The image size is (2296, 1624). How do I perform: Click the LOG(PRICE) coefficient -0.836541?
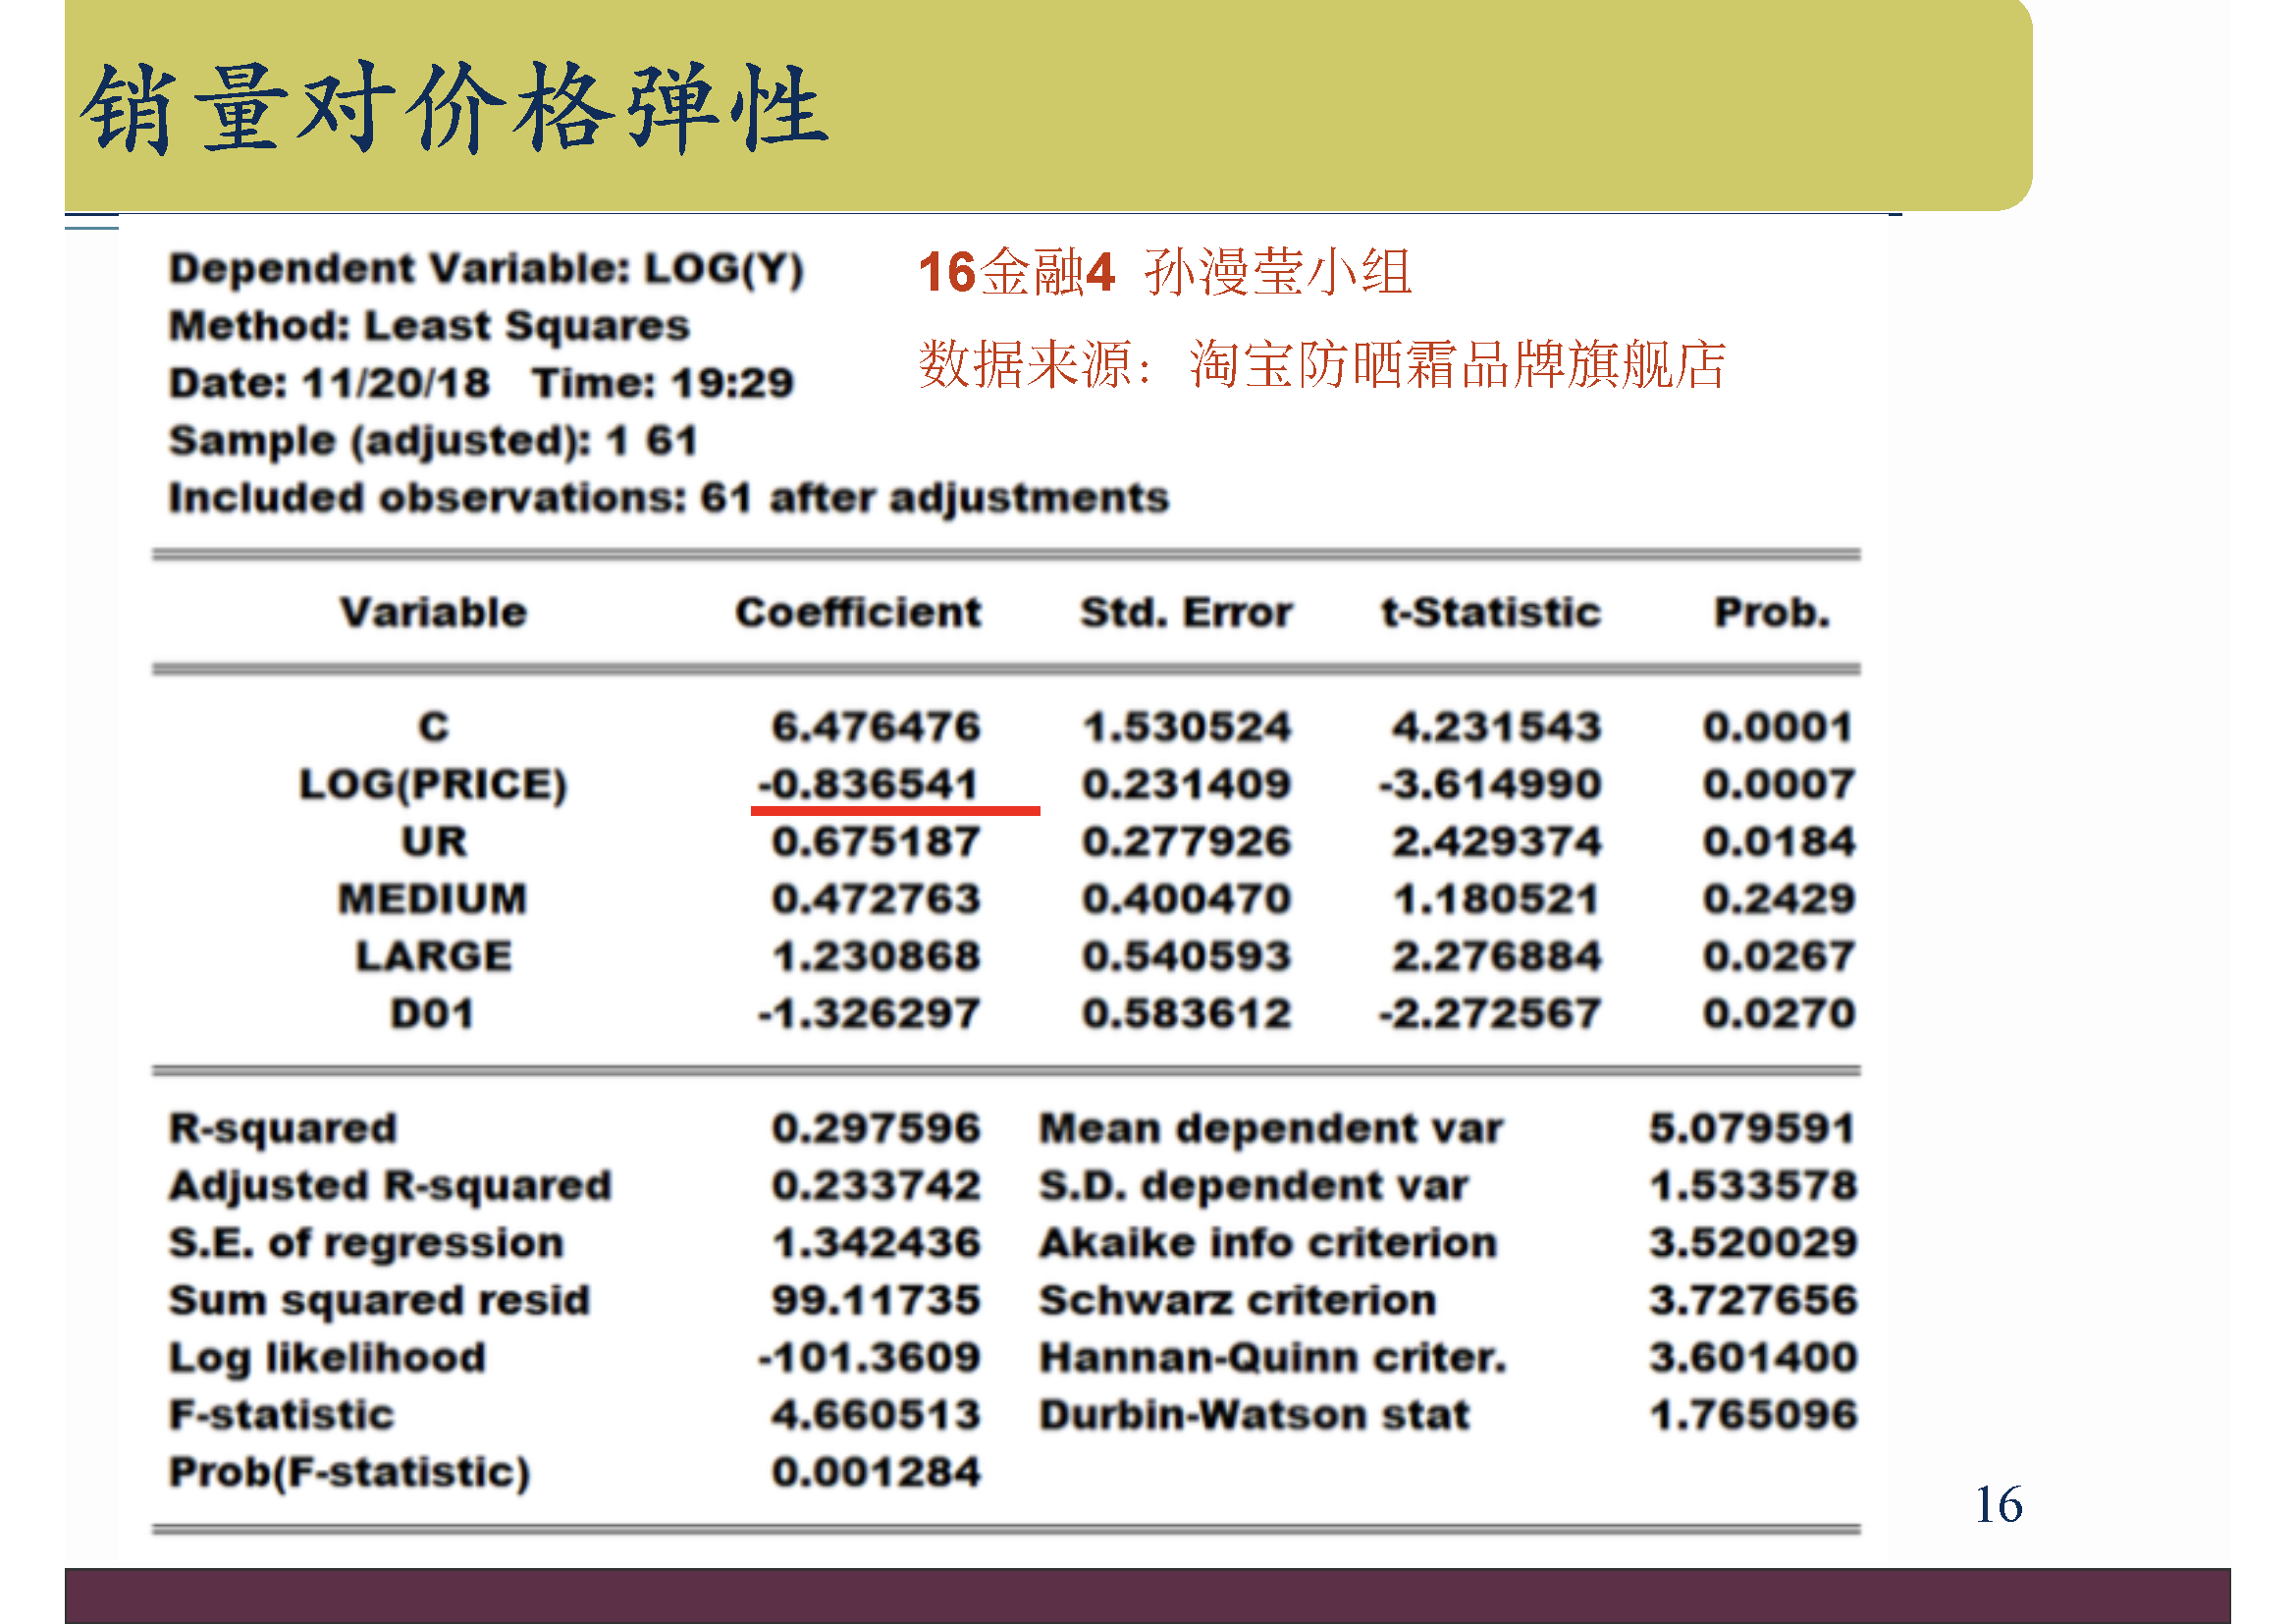(x=867, y=784)
